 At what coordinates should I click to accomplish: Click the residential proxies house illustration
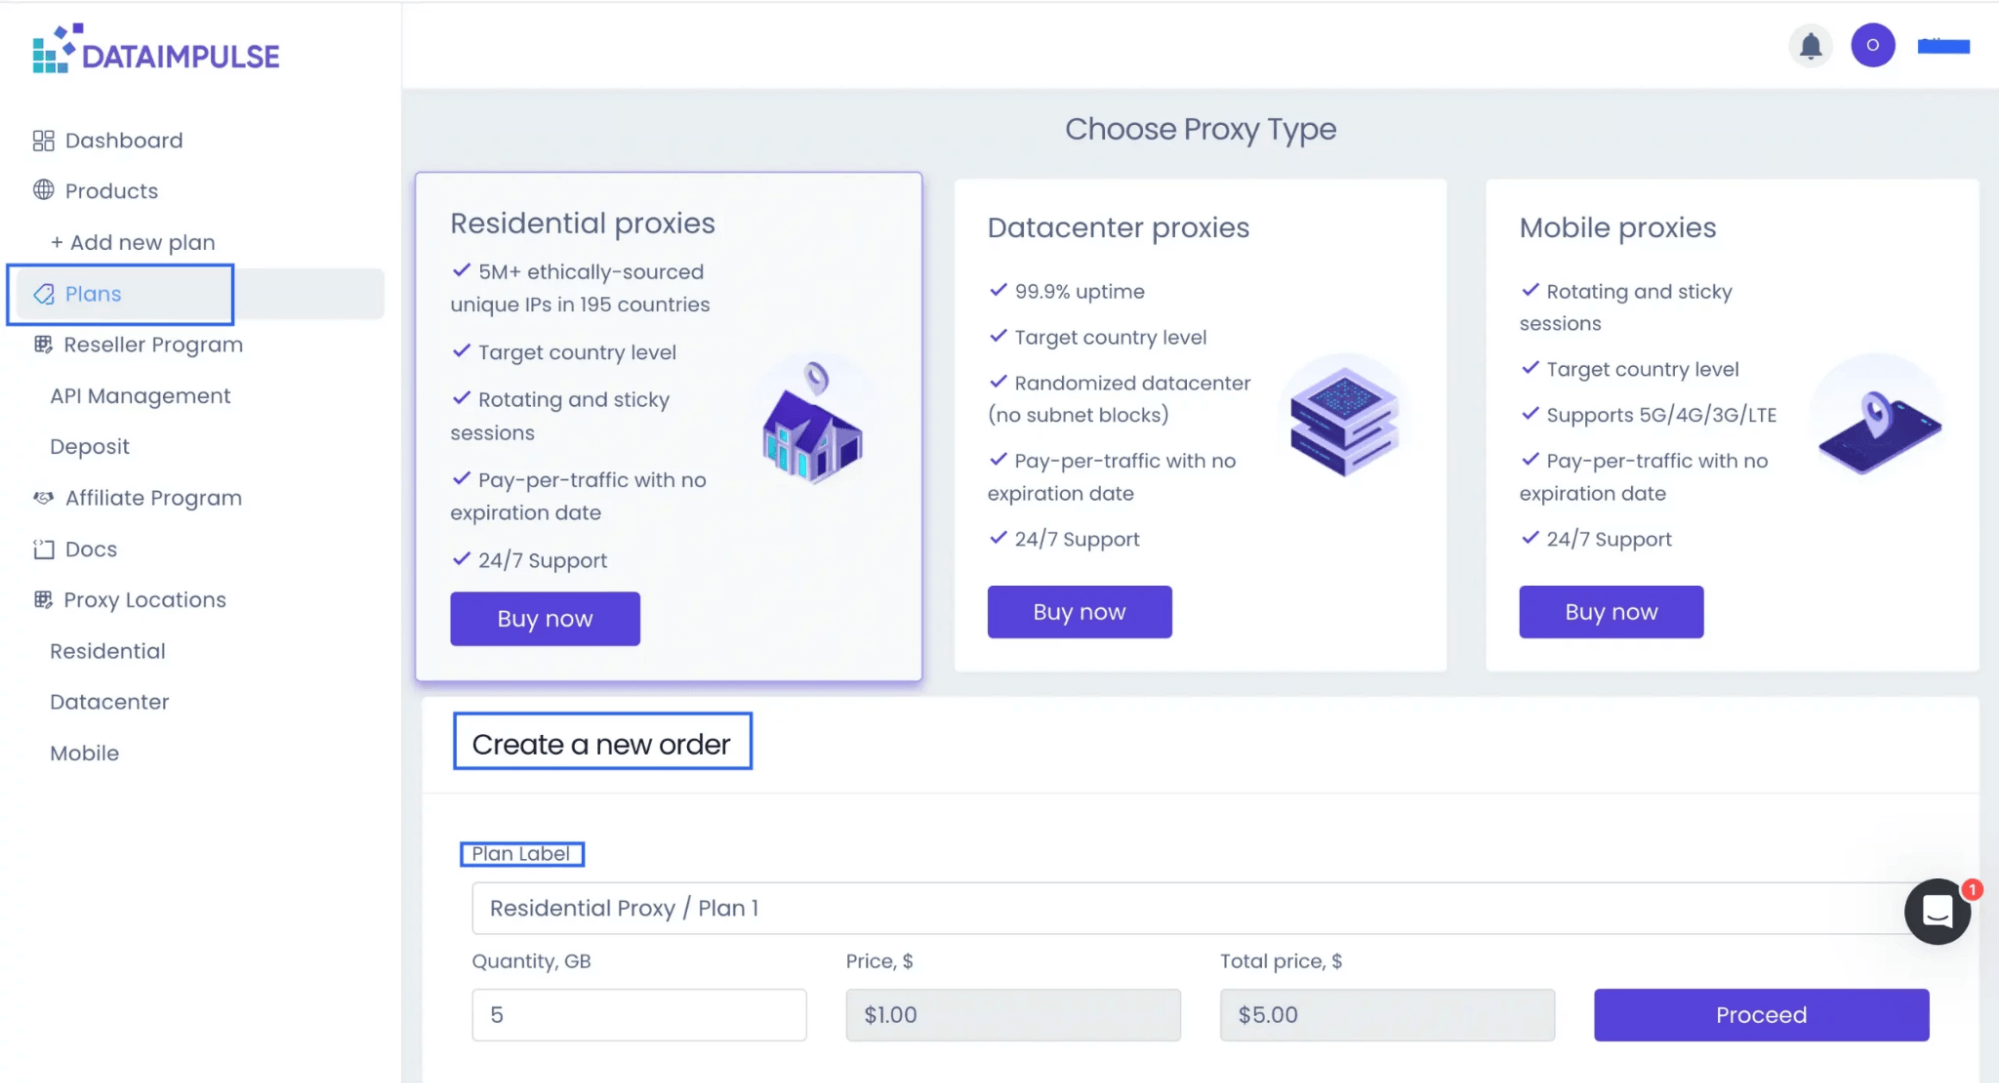pyautogui.click(x=812, y=425)
